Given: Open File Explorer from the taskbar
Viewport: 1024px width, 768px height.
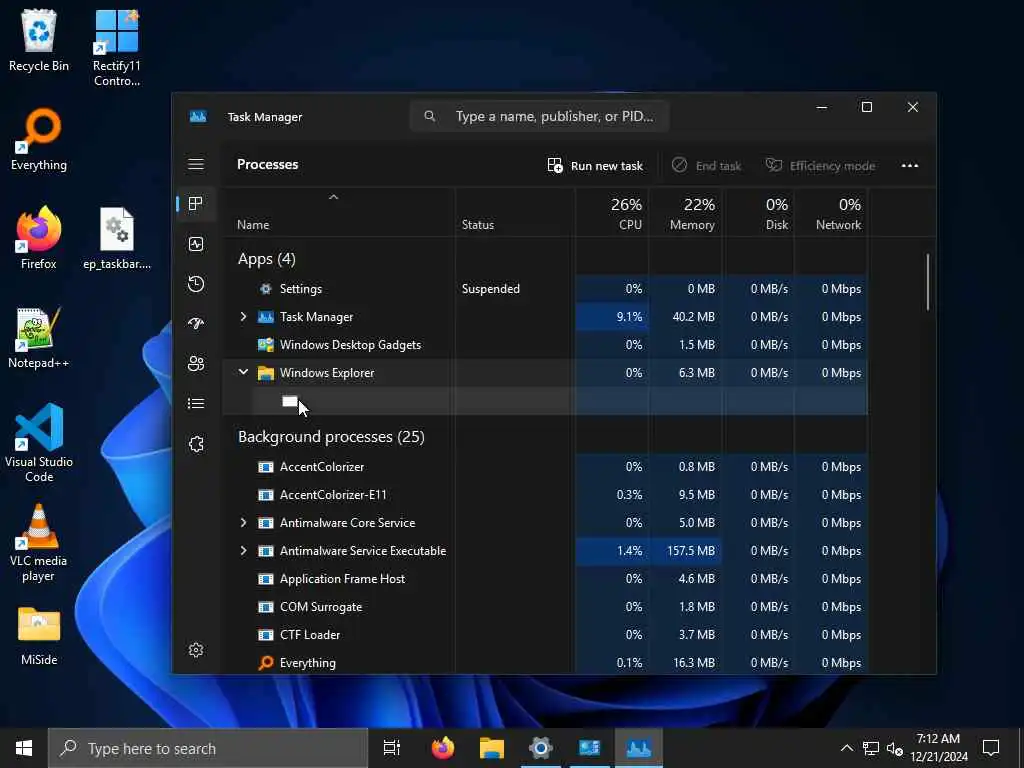Looking at the screenshot, I should click(x=492, y=748).
